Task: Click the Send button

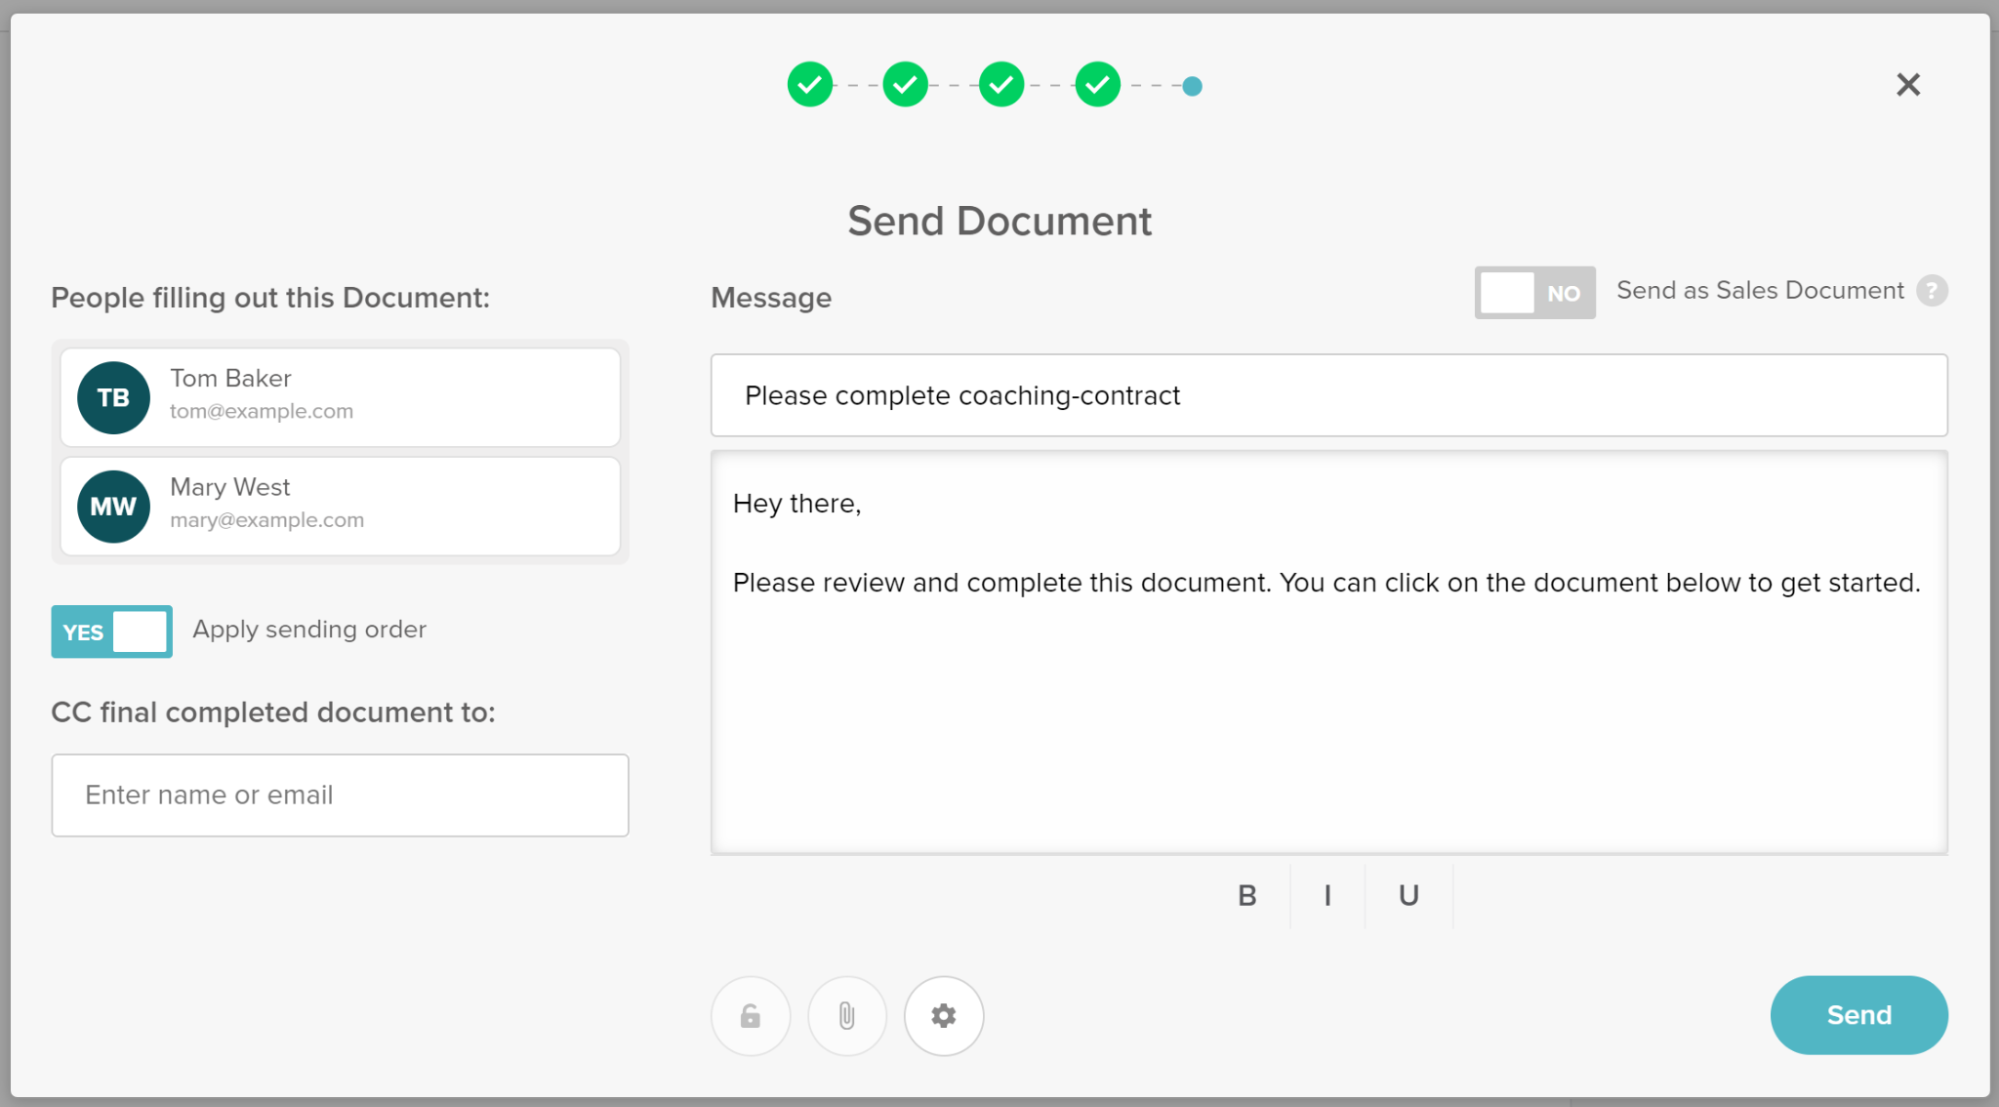Action: (x=1858, y=1015)
